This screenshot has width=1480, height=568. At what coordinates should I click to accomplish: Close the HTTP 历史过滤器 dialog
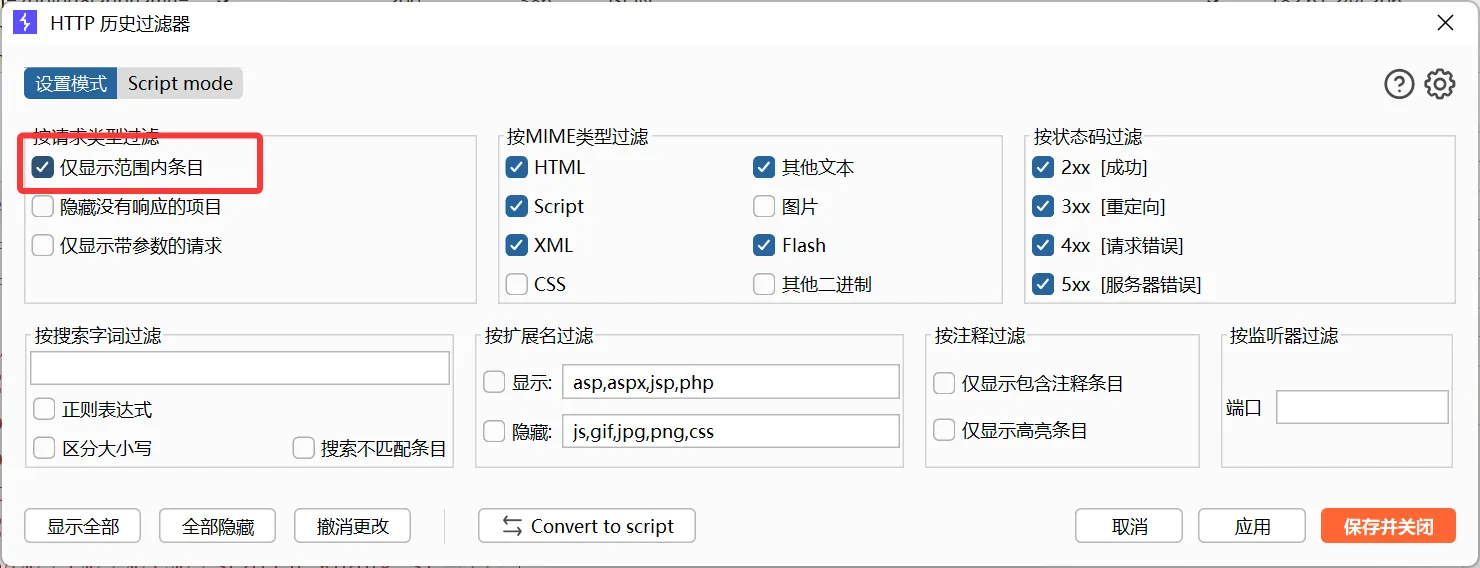(1445, 23)
